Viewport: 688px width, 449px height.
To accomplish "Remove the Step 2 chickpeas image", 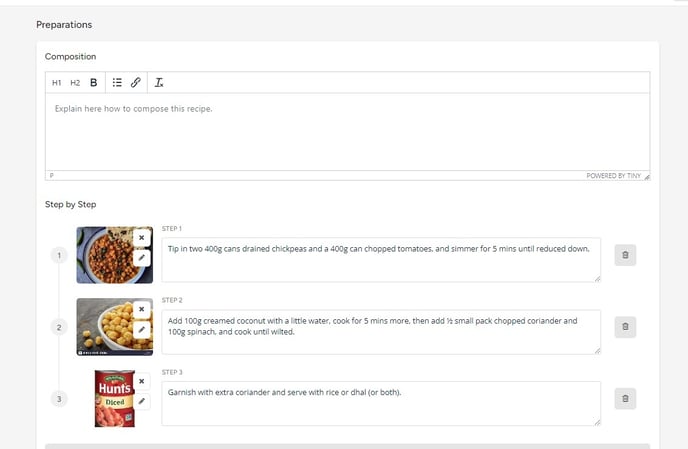I will pyautogui.click(x=142, y=309).
